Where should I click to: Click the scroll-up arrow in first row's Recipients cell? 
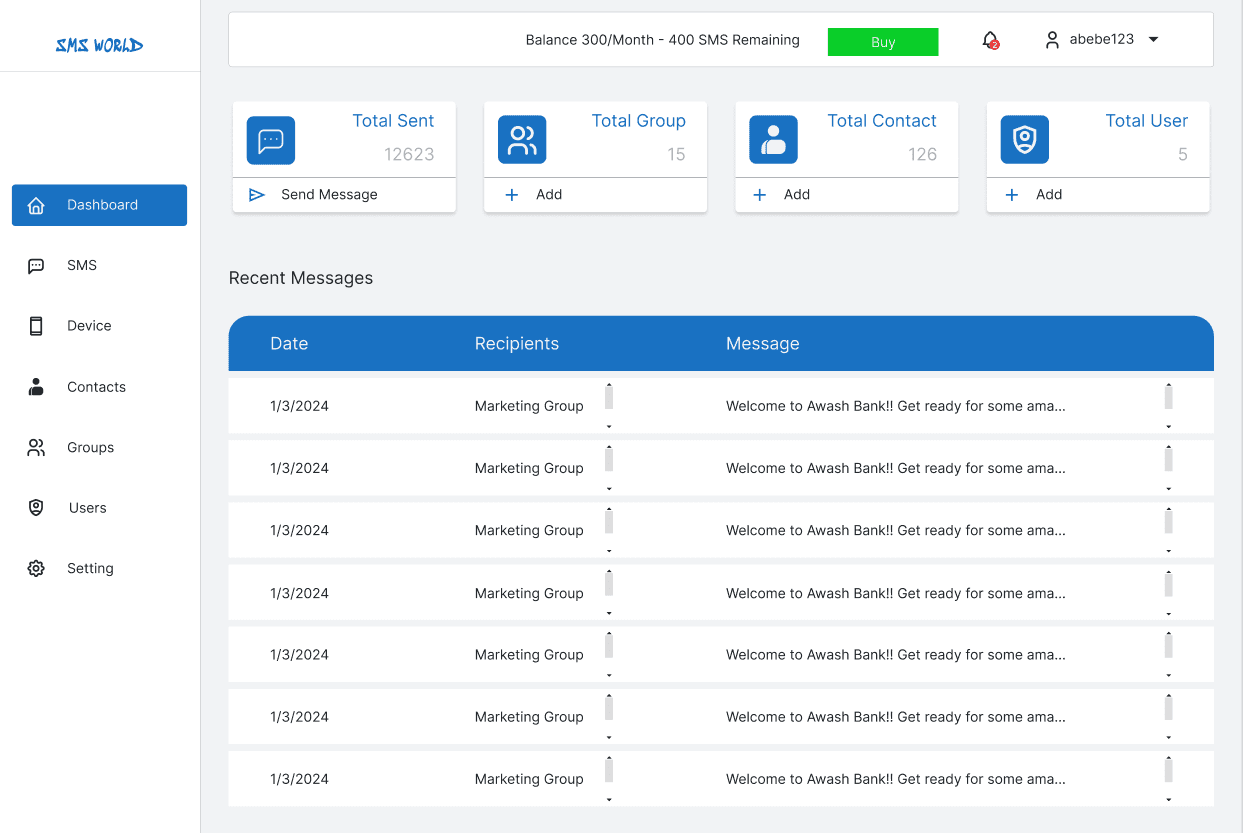point(609,384)
